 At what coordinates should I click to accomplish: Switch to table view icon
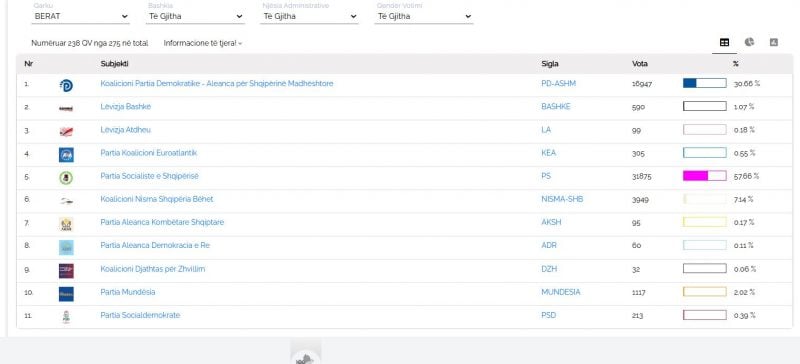tap(724, 42)
